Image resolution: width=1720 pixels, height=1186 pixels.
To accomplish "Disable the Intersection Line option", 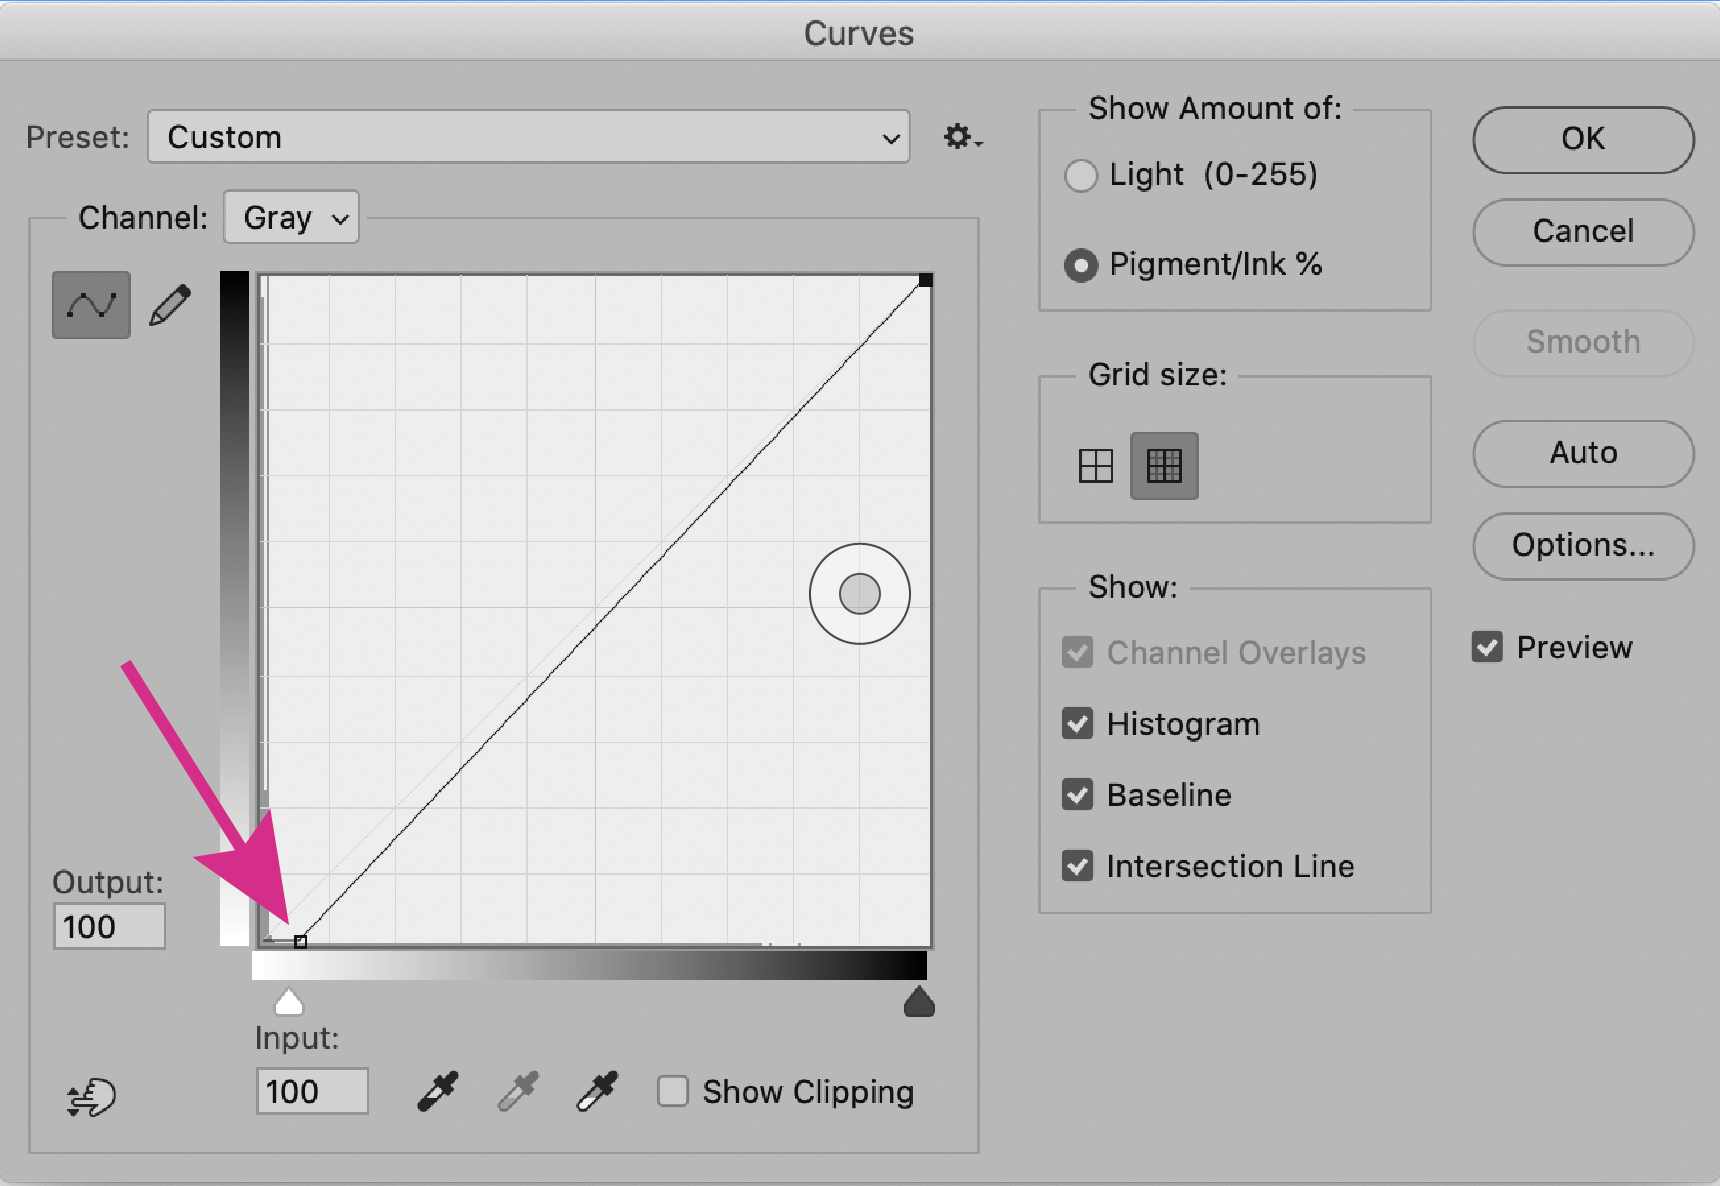I will click(1078, 866).
